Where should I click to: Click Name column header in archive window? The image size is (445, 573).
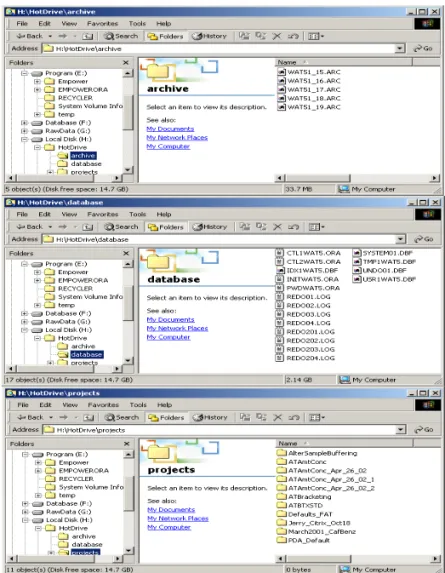(x=343, y=62)
